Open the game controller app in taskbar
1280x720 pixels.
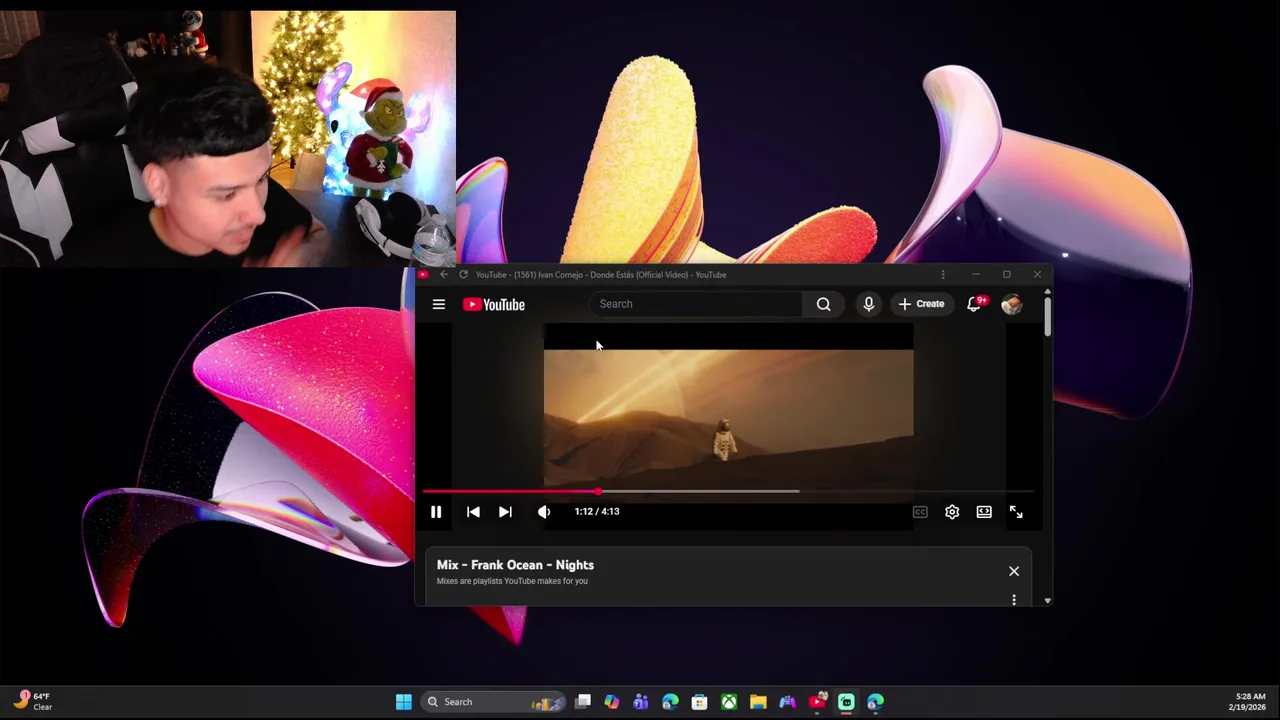787,702
